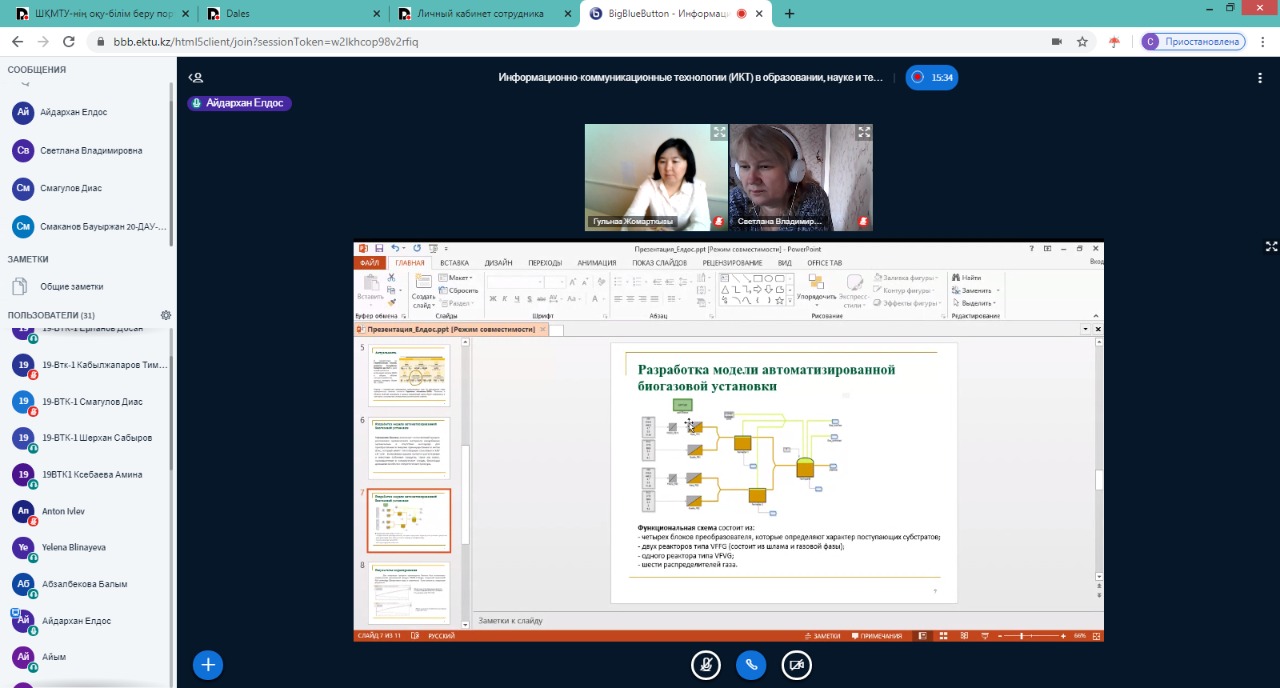Open the ФАЙЛ tab in PowerPoint
This screenshot has height=688, width=1280.
click(x=370, y=263)
